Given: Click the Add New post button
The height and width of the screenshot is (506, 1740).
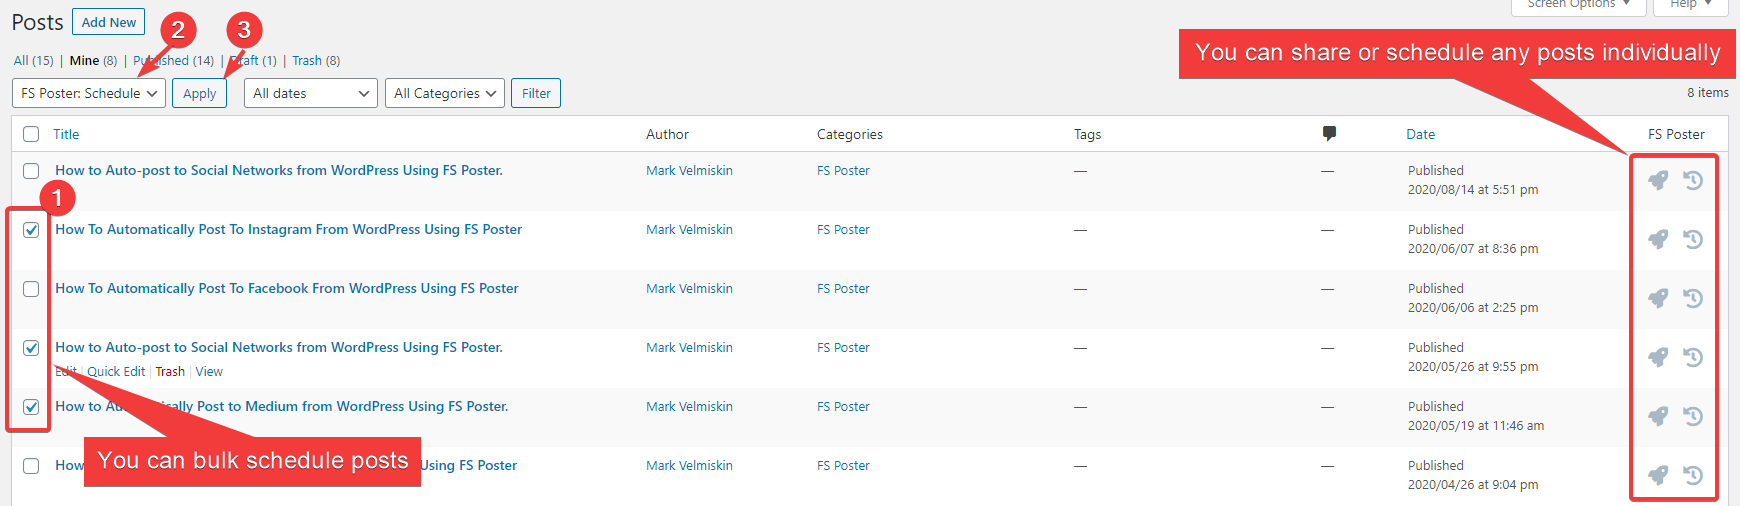Looking at the screenshot, I should [108, 22].
